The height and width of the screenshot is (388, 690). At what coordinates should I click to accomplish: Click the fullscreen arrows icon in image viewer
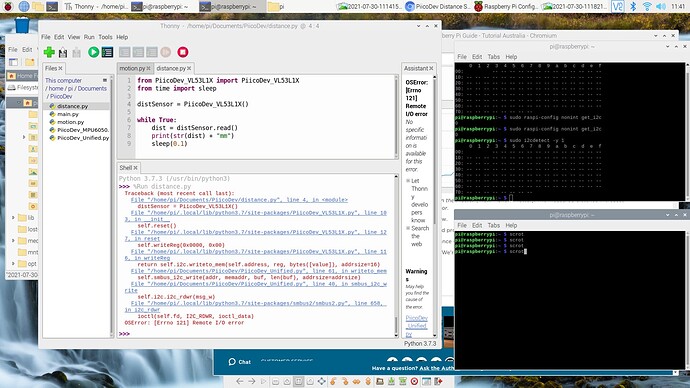click(x=322, y=381)
